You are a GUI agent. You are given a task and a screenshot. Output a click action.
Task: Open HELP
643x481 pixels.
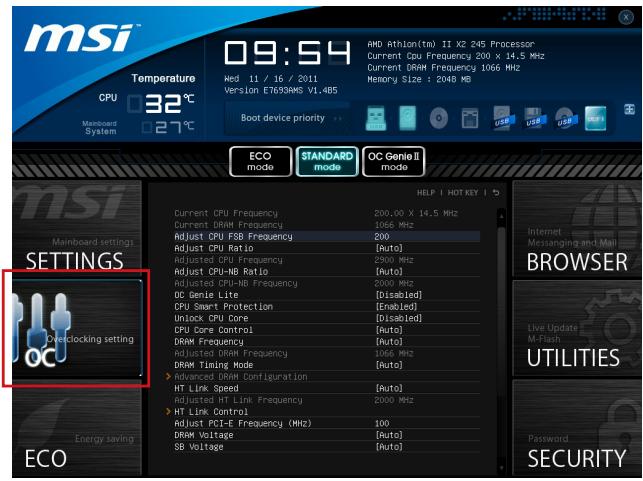click(426, 193)
